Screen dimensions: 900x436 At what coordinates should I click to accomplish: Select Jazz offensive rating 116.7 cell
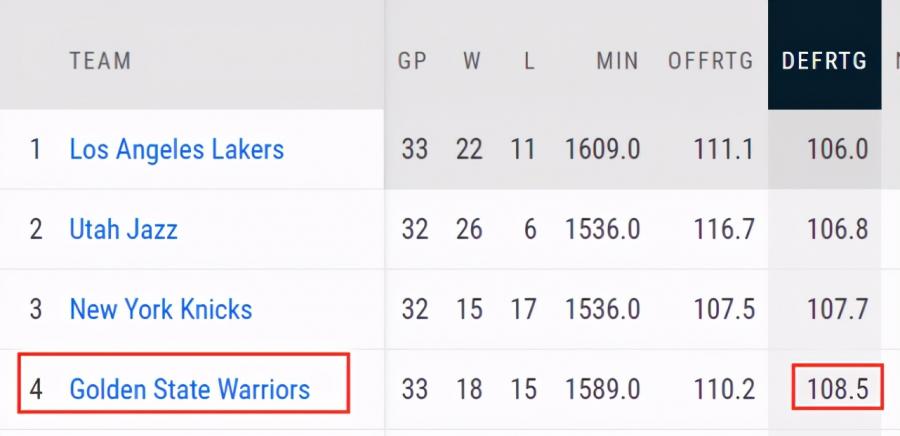click(724, 229)
